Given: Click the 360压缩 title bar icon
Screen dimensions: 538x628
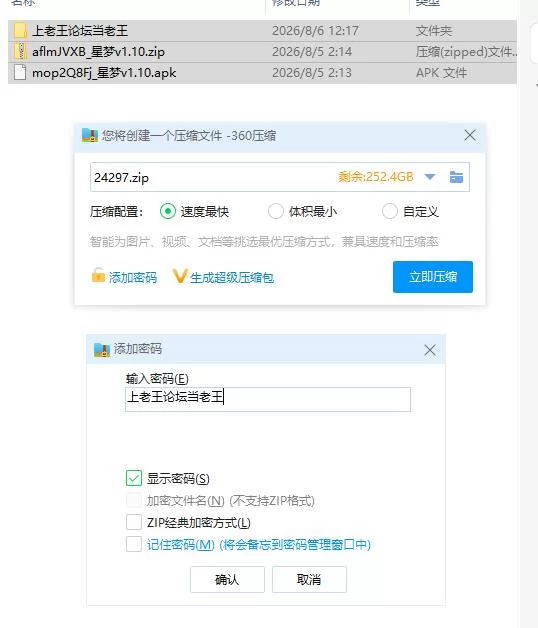Looking at the screenshot, I should click(90, 135).
